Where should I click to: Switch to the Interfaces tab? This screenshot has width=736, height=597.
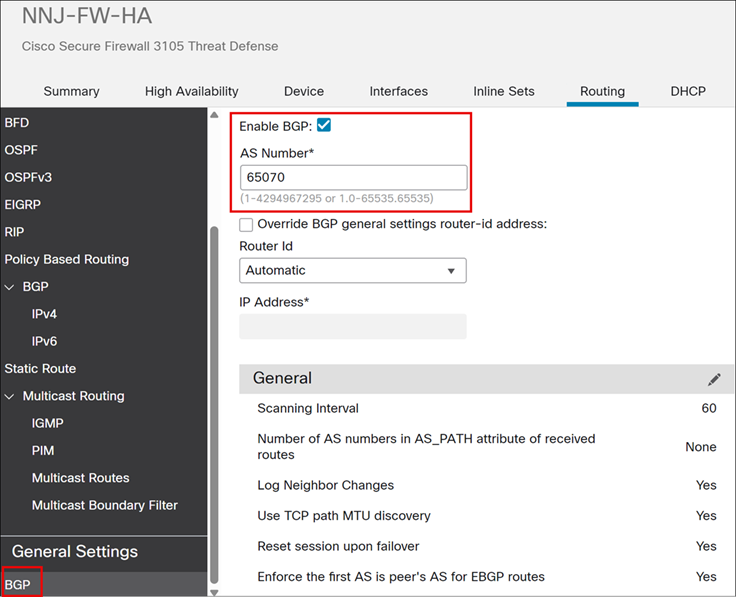tap(399, 91)
